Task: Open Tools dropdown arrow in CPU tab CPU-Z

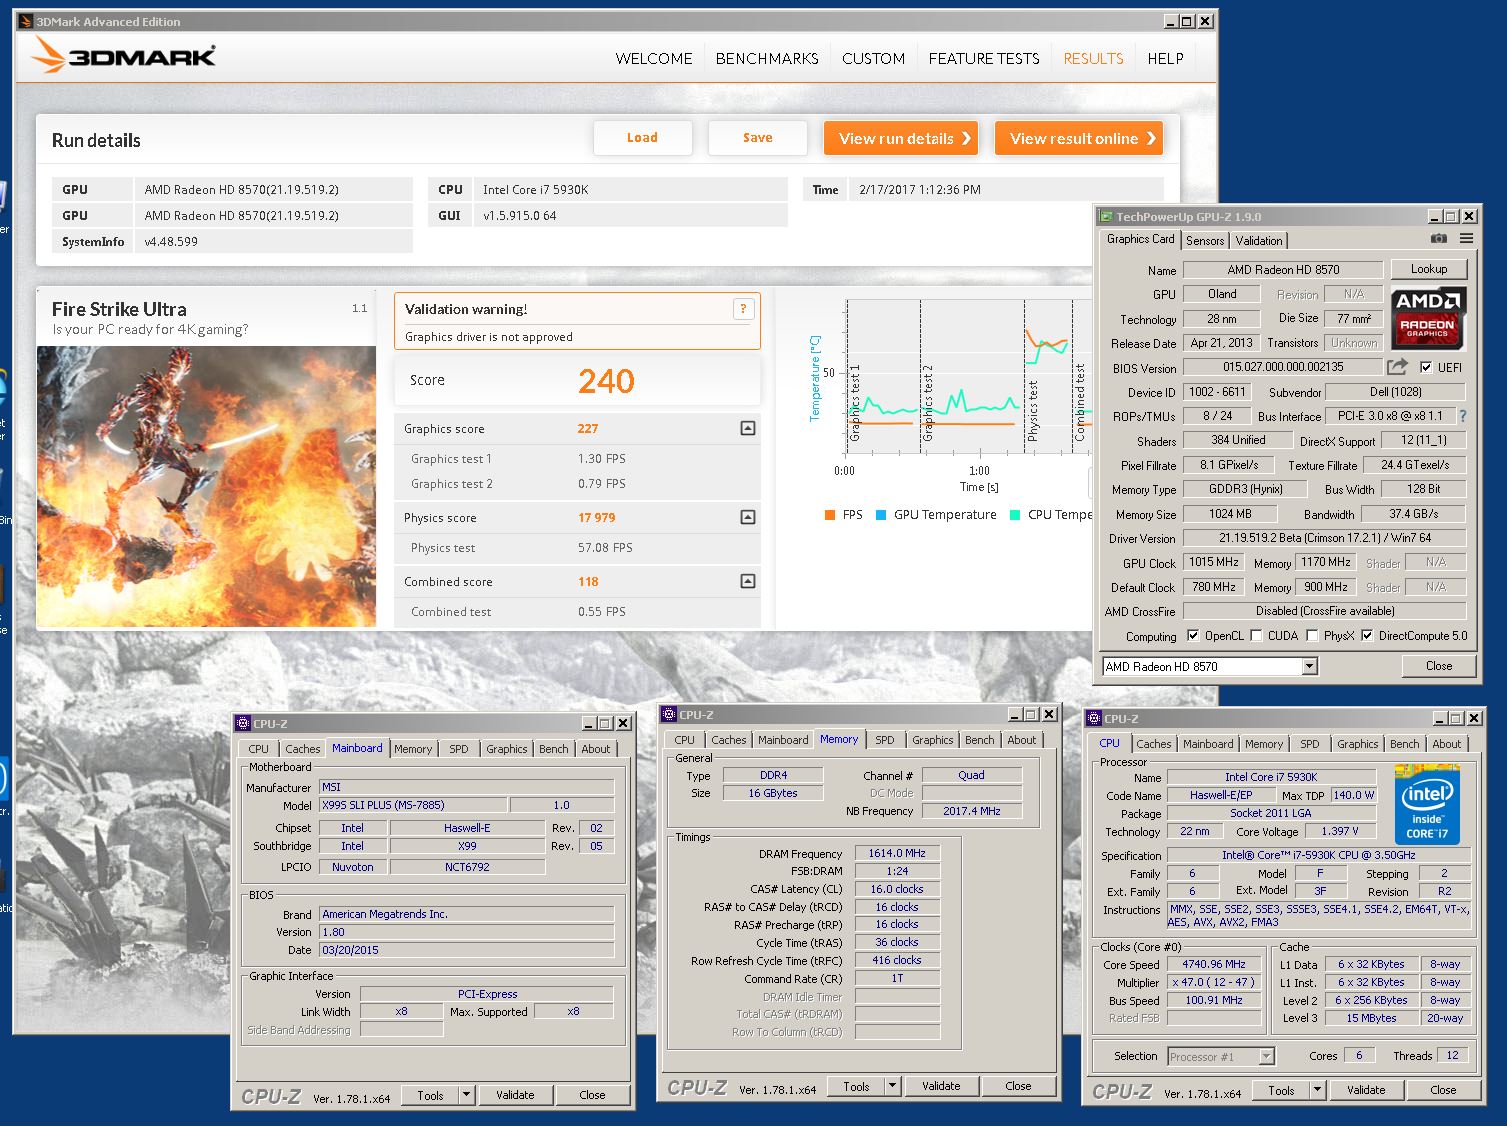Action: 1318,1090
